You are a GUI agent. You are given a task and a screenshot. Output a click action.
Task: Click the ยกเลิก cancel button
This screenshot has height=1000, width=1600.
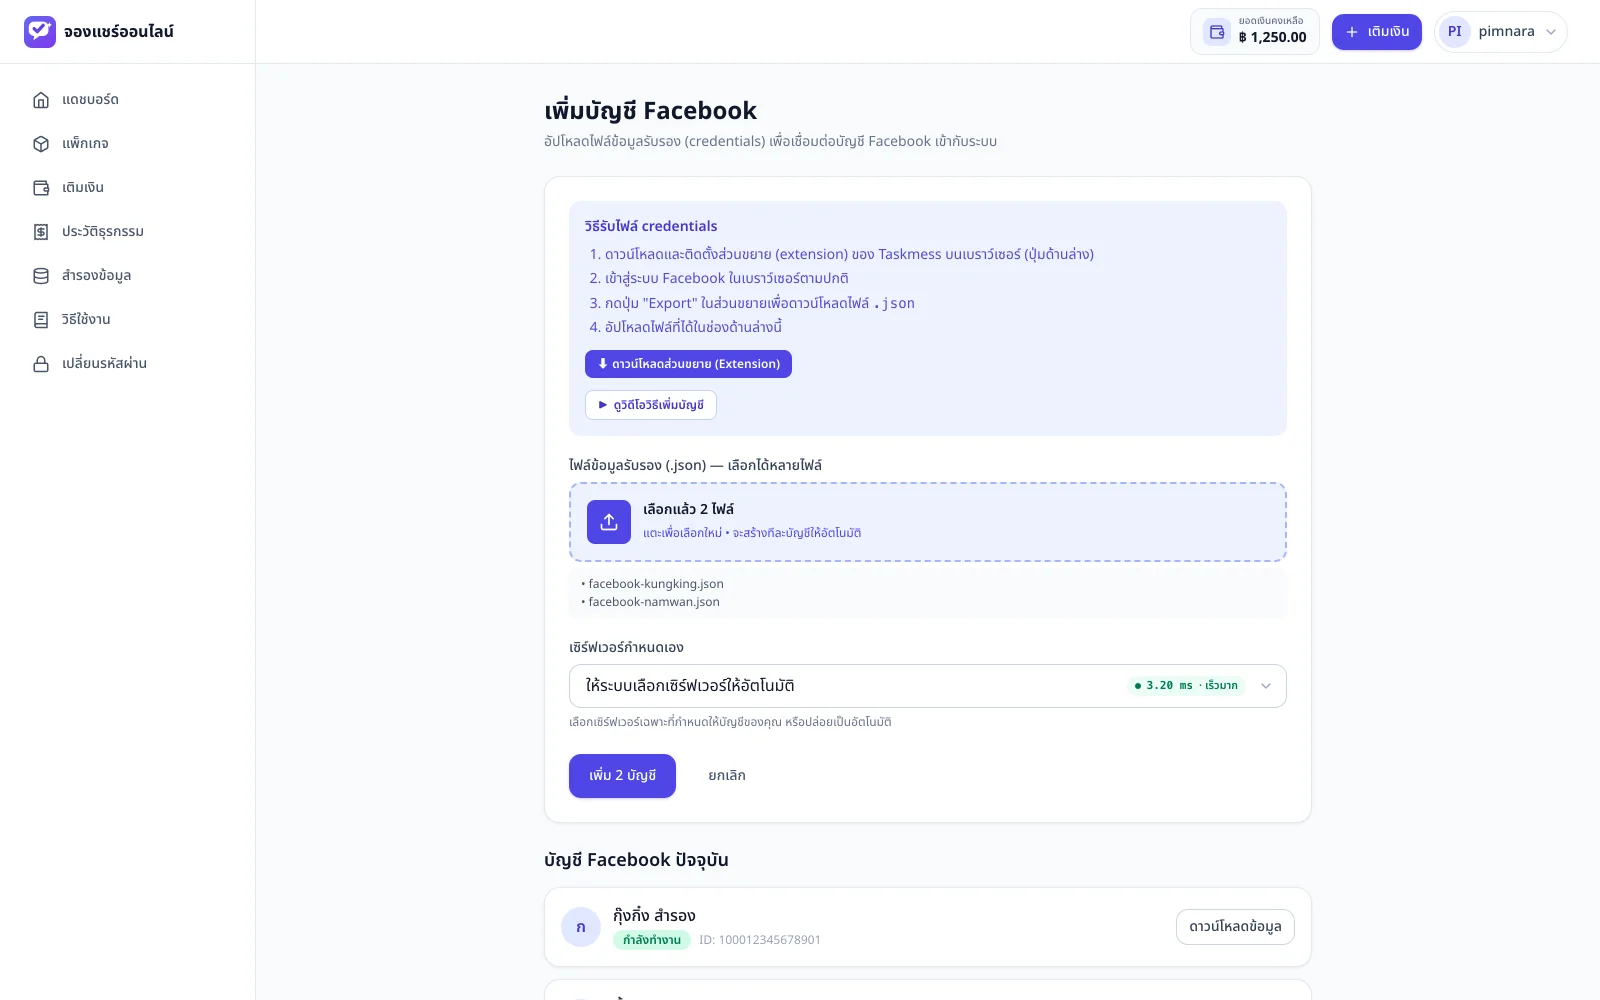click(727, 776)
